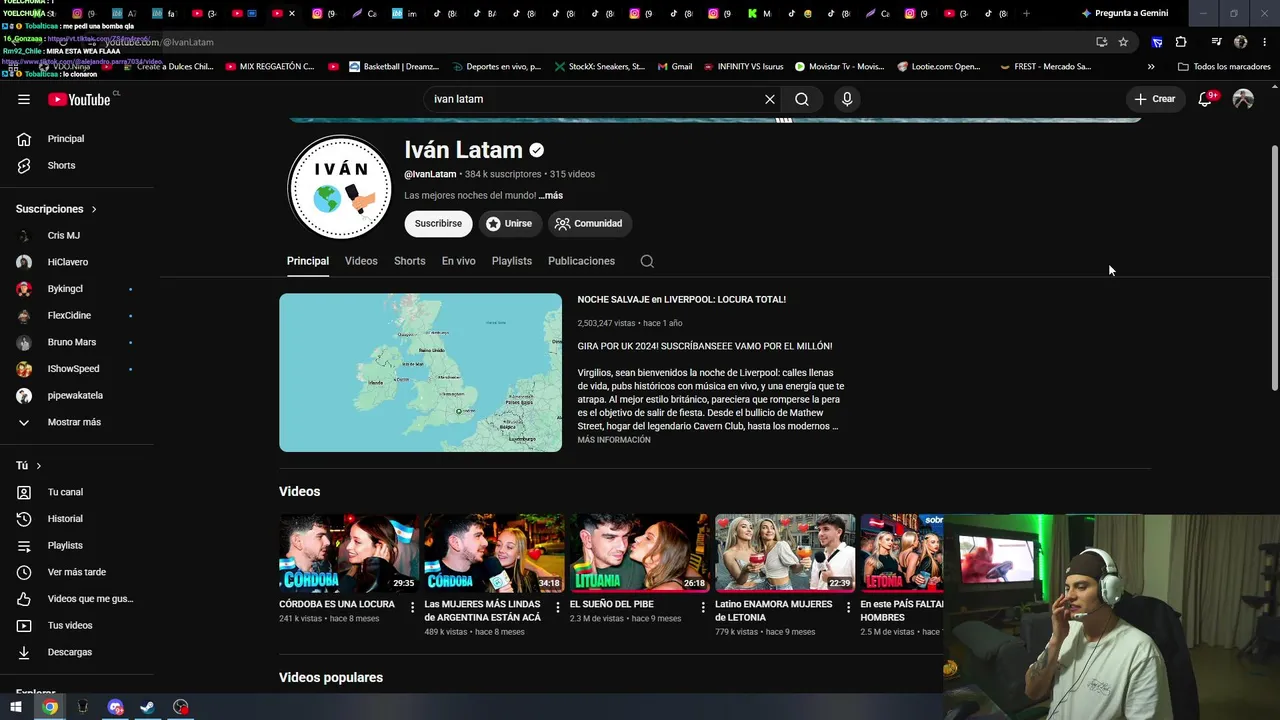Viewport: 1280px width, 720px height.
Task: Show hidden bookmarks with the chevron
Action: pos(1151,67)
